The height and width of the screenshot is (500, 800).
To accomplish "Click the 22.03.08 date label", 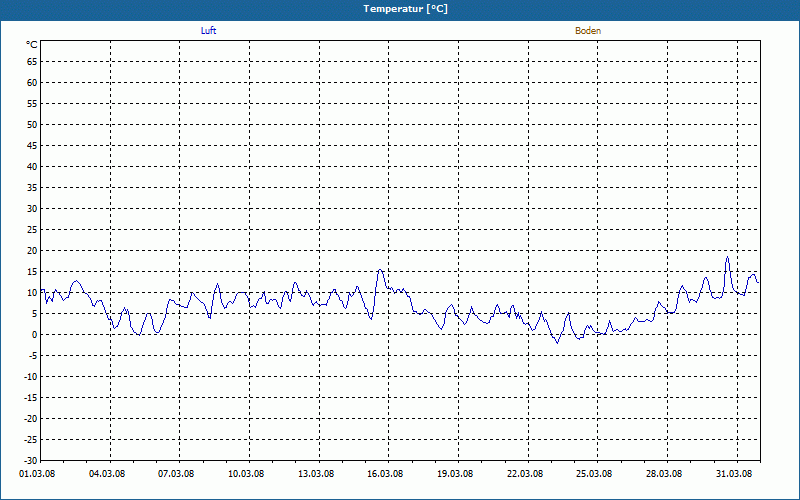I will tap(525, 474).
